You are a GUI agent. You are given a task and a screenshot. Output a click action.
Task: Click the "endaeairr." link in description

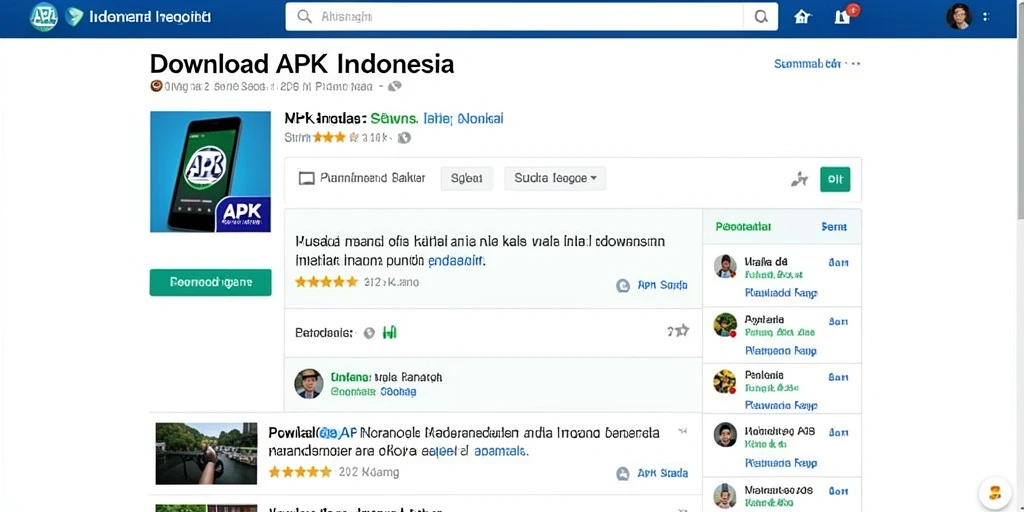point(456,261)
